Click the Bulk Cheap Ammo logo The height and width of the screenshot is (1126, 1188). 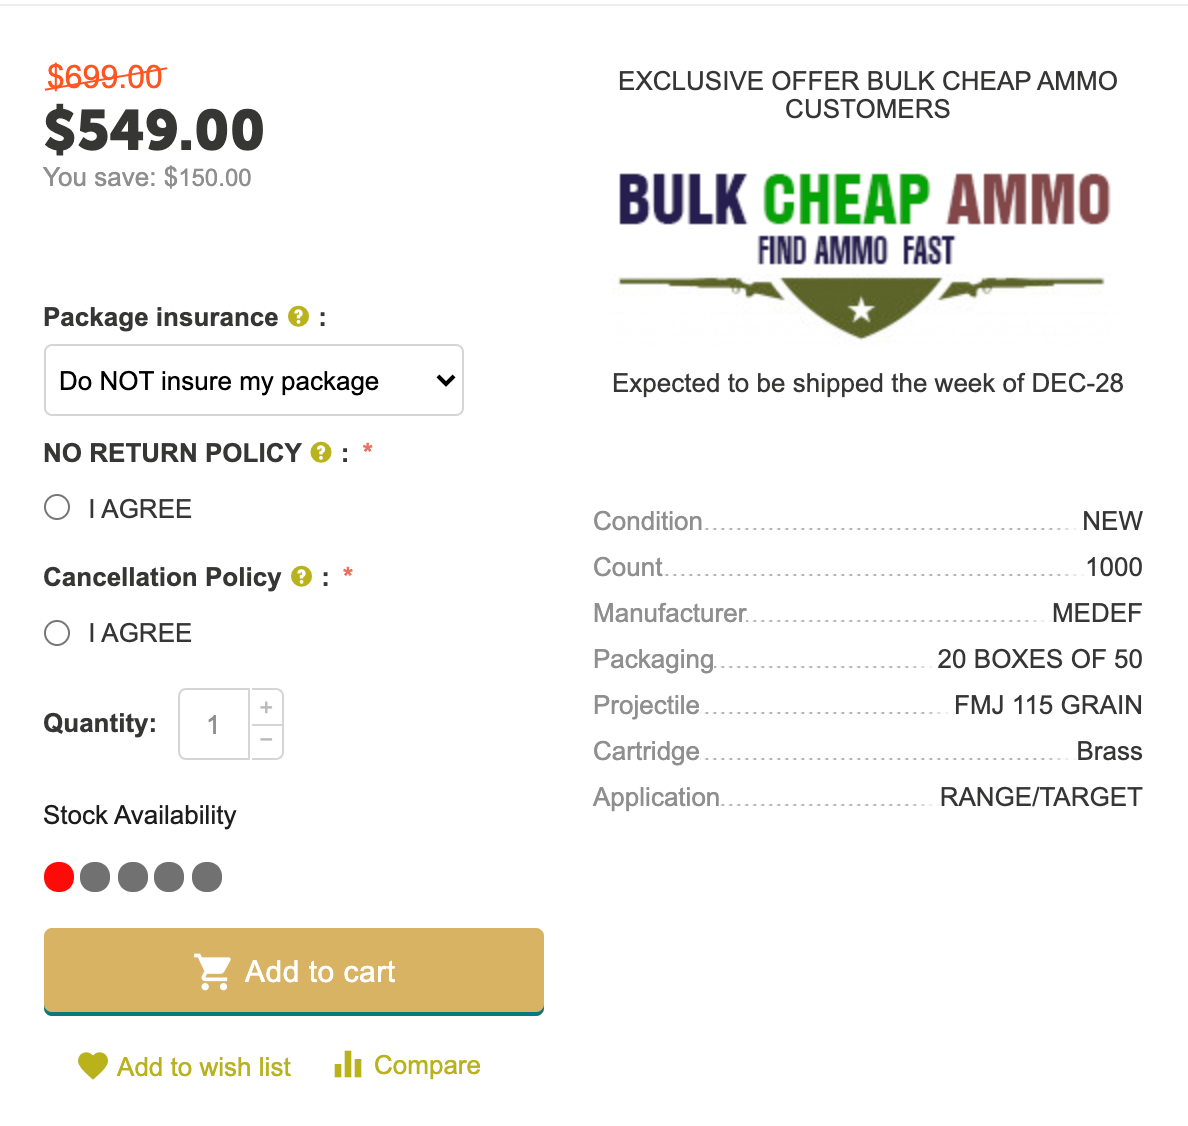pos(862,254)
